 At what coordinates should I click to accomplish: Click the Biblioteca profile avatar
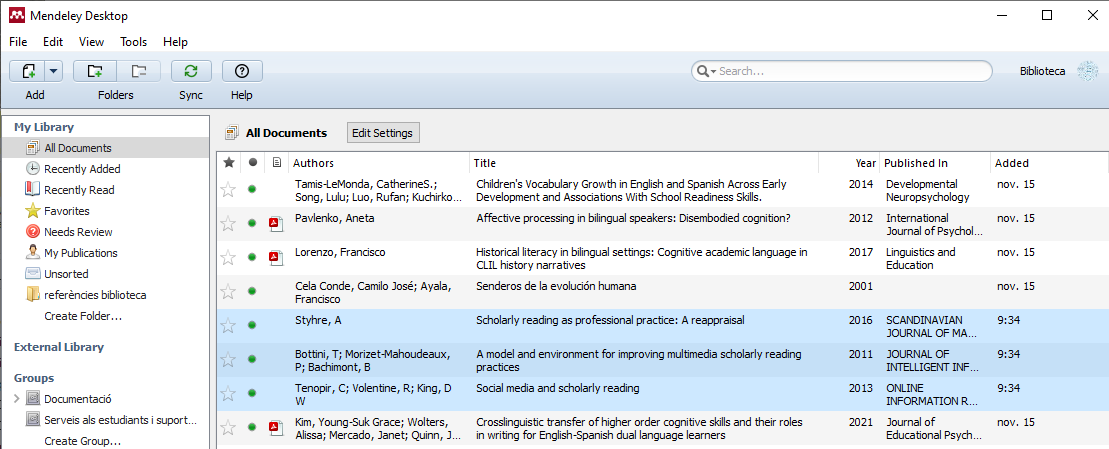click(1086, 71)
